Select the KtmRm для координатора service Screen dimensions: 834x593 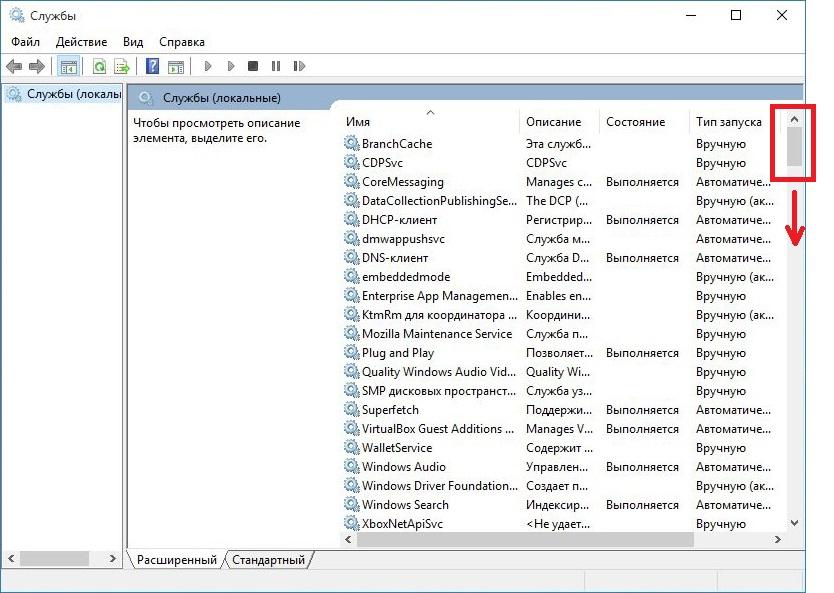click(x=563, y=315)
